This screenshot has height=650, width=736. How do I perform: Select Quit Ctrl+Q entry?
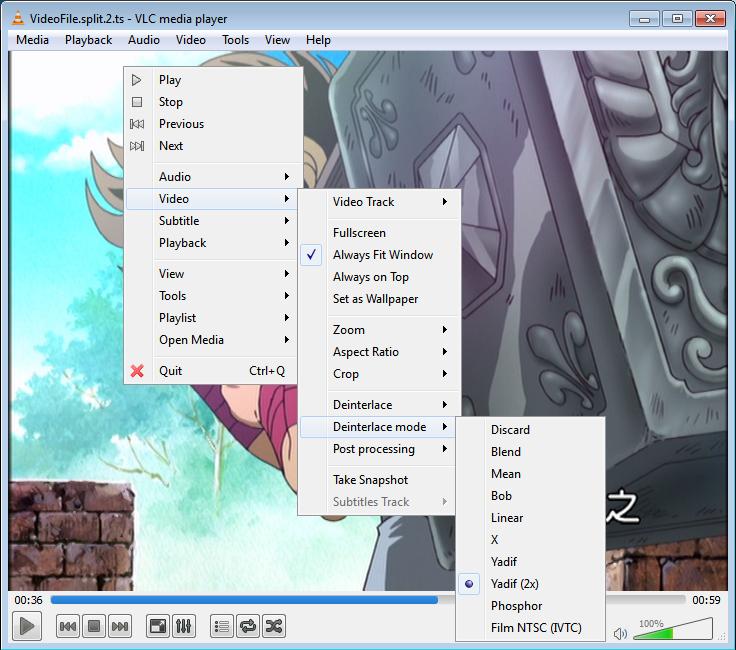tap(211, 371)
